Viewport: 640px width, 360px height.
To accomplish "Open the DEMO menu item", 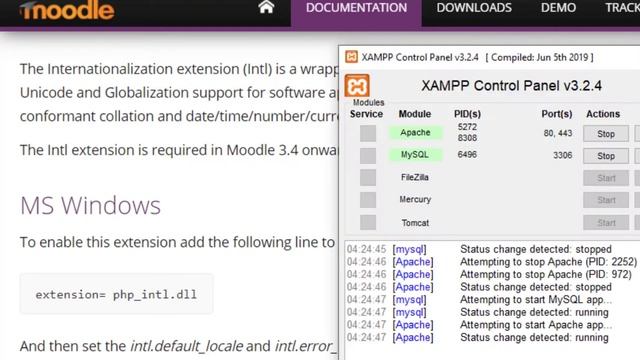I will tap(558, 8).
